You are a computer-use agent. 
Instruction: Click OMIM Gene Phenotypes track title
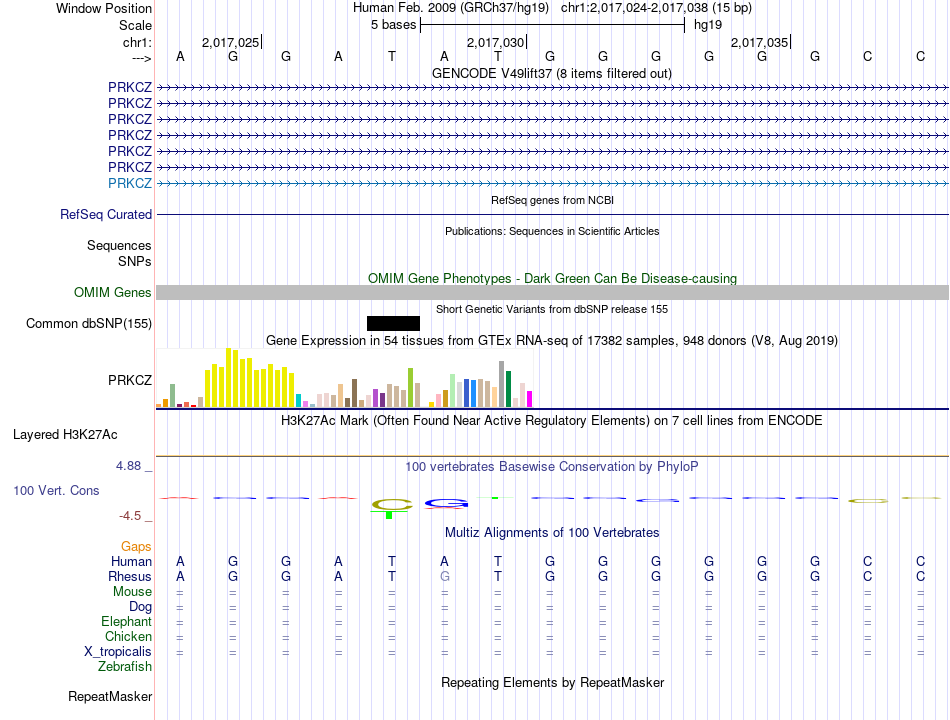pos(552,278)
